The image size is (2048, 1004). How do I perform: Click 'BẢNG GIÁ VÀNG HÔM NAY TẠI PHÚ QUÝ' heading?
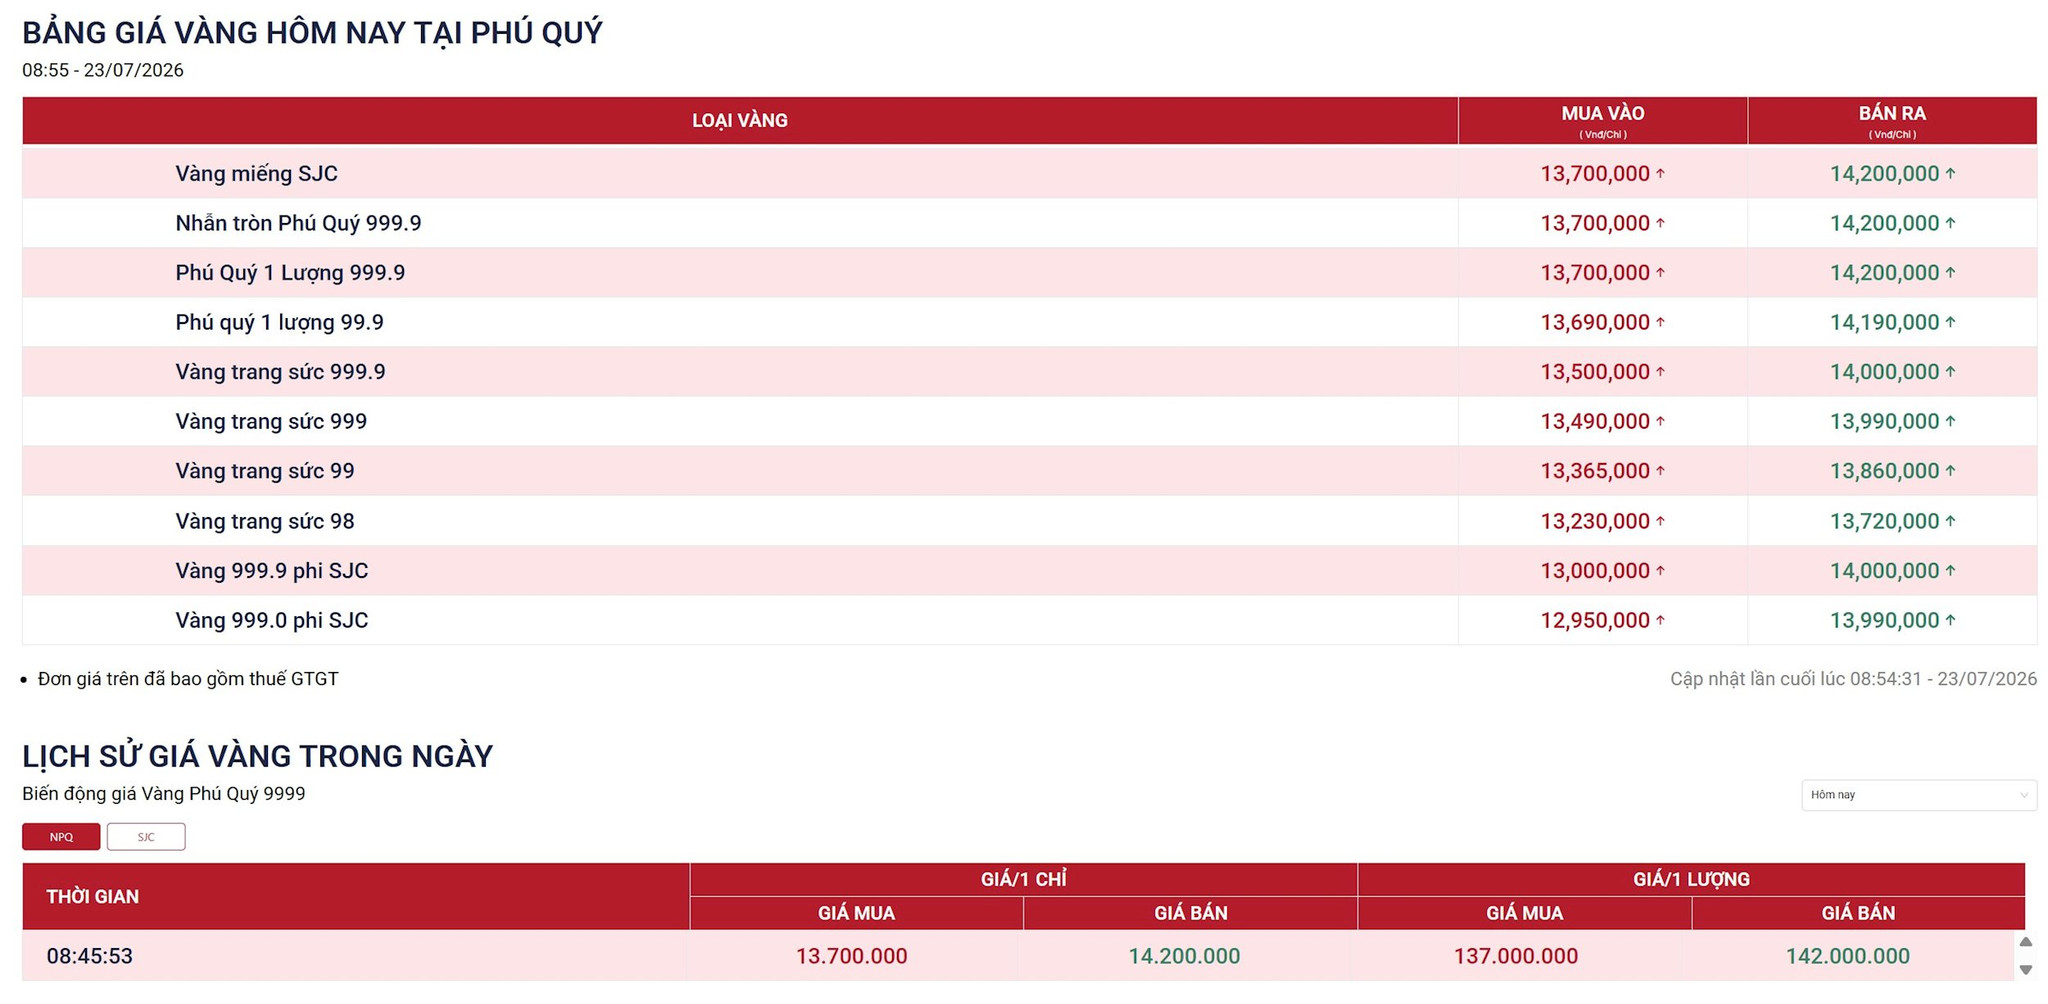click(x=312, y=33)
